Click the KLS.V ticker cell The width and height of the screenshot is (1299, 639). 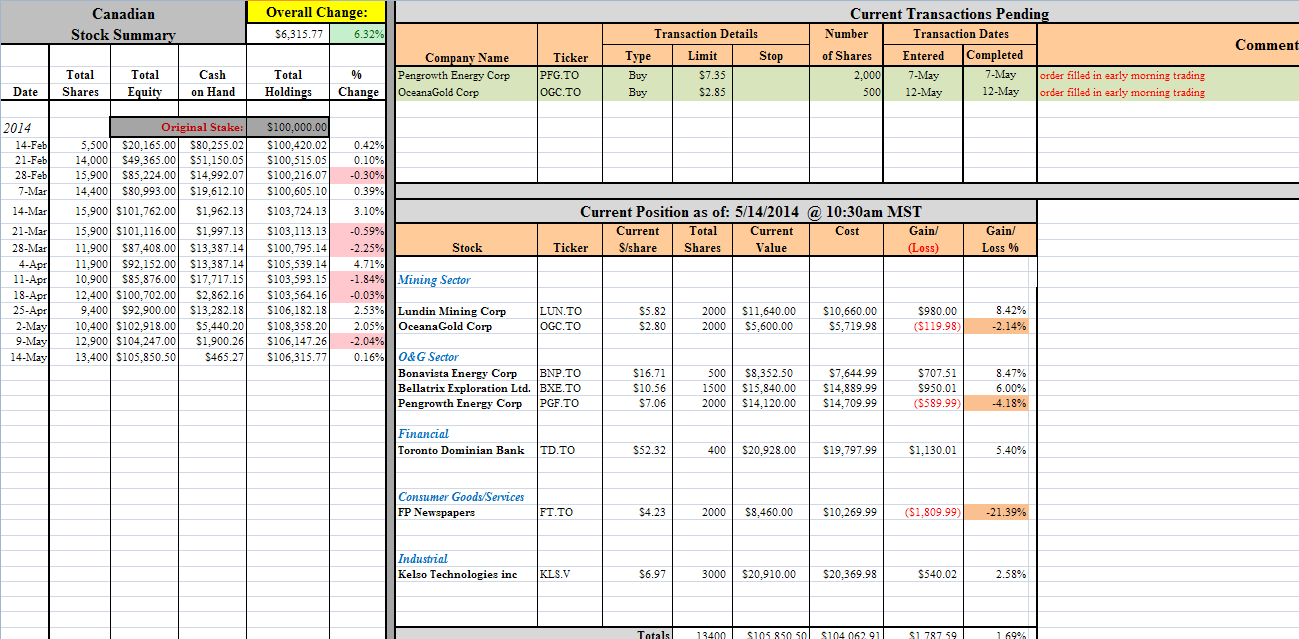[x=570, y=574]
